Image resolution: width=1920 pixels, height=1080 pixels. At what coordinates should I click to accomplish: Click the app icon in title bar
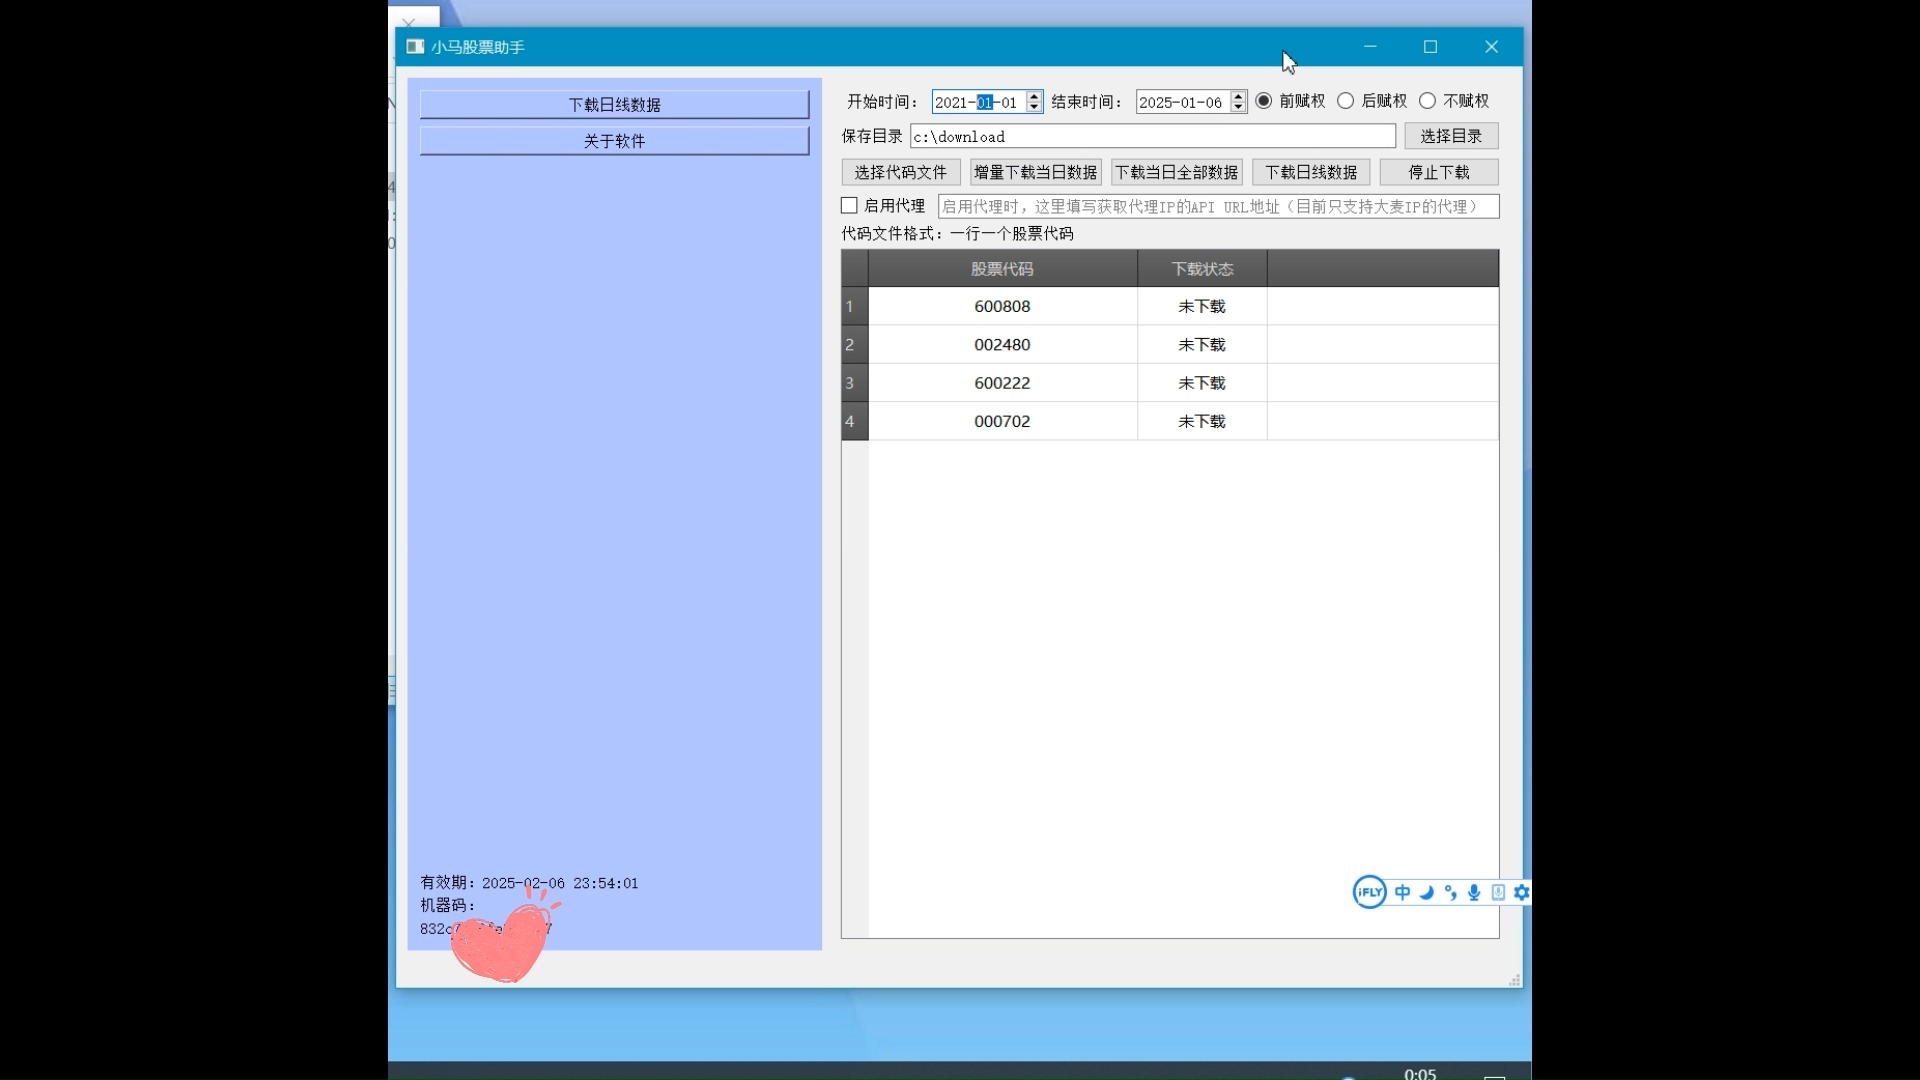(415, 47)
